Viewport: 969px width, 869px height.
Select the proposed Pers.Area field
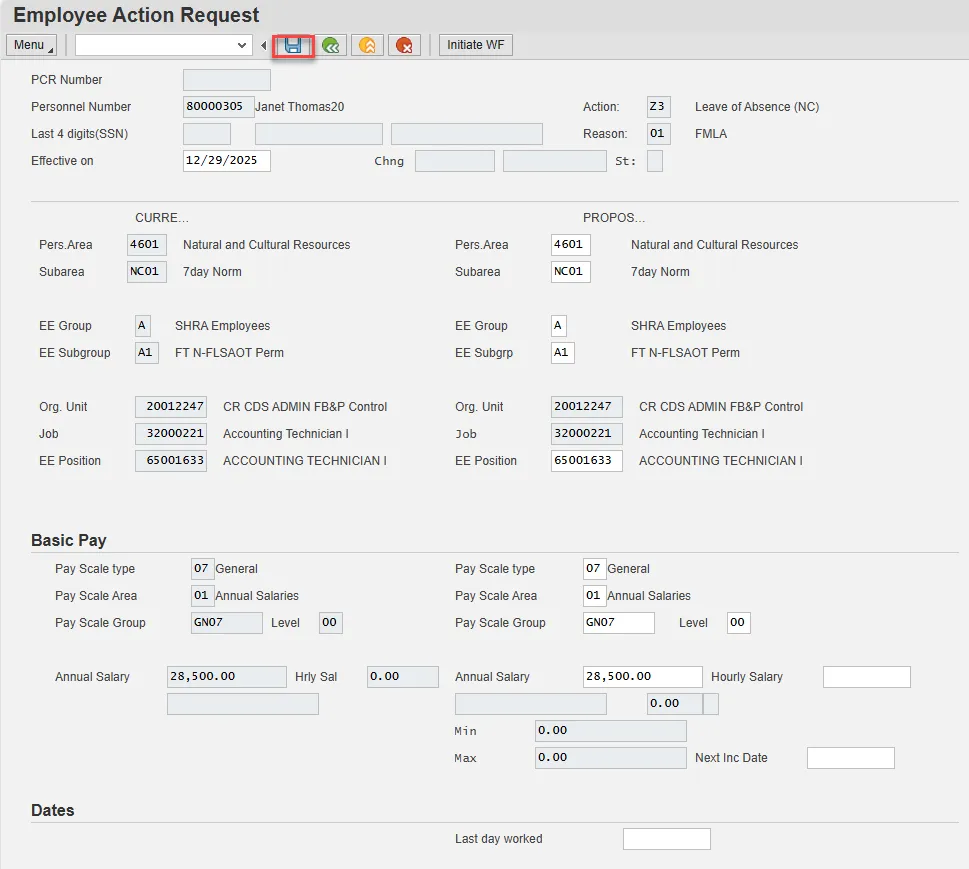tap(570, 245)
